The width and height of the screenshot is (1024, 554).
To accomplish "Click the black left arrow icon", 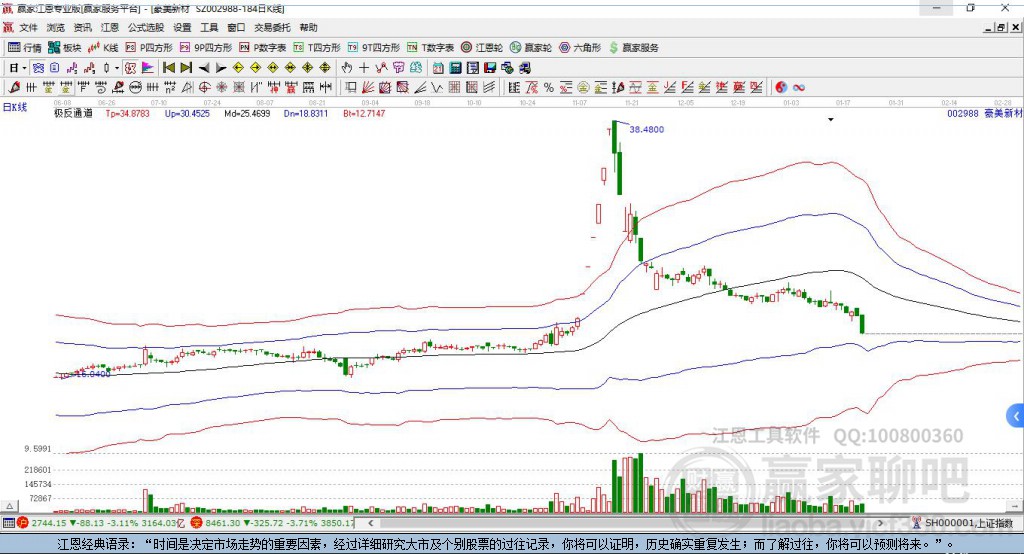I will pyautogui.click(x=204, y=68).
